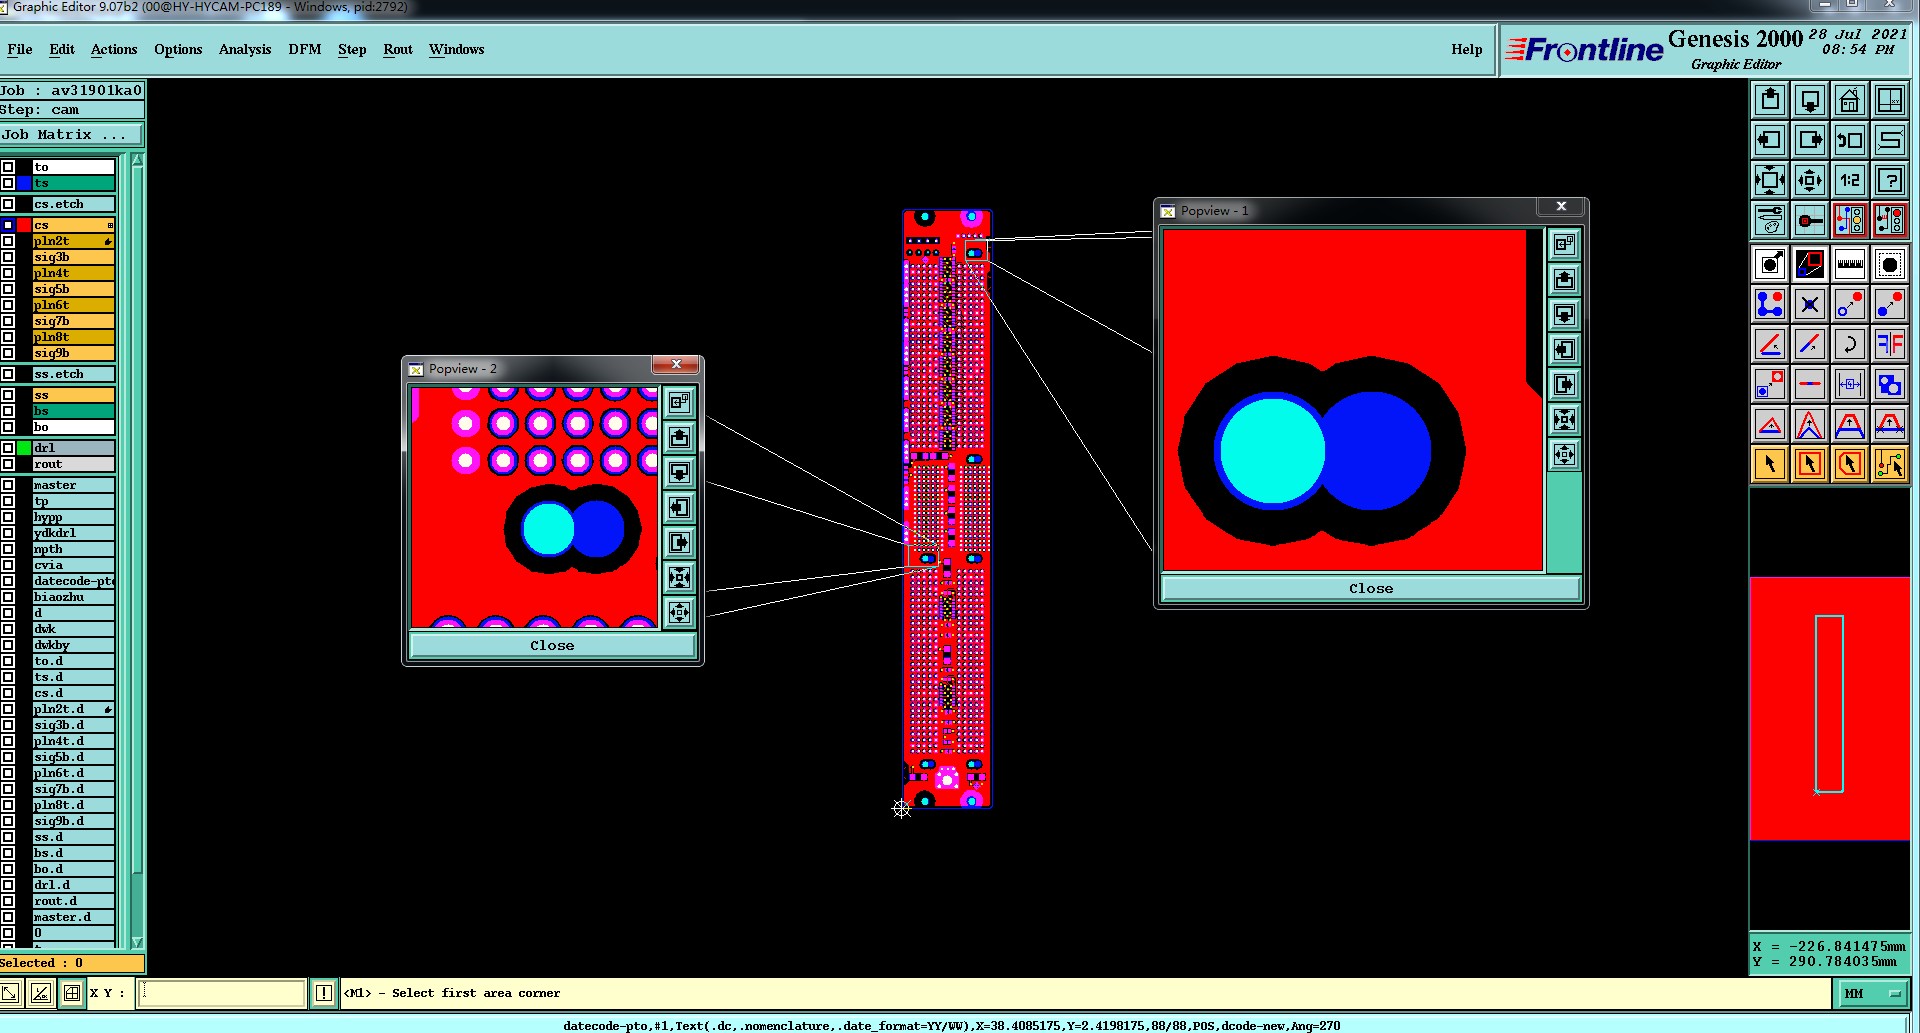Click the question mark help icon
This screenshot has height=1033, width=1920.
1890,180
